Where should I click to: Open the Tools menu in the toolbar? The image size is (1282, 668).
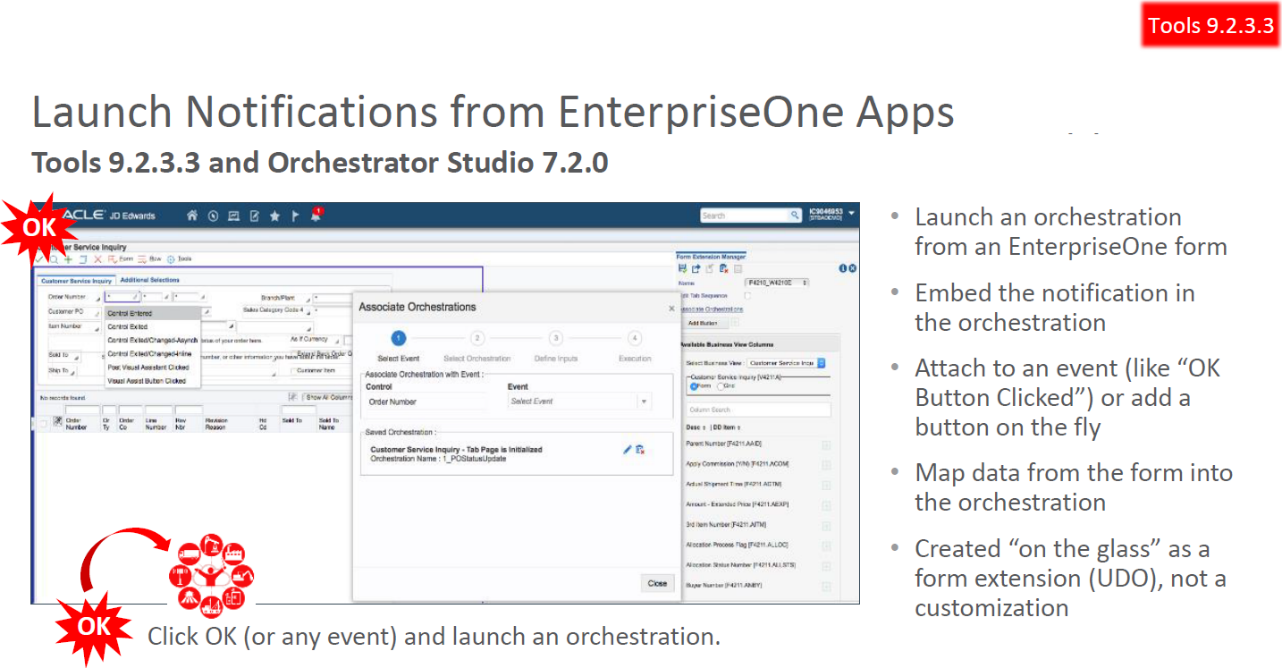pyautogui.click(x=180, y=259)
